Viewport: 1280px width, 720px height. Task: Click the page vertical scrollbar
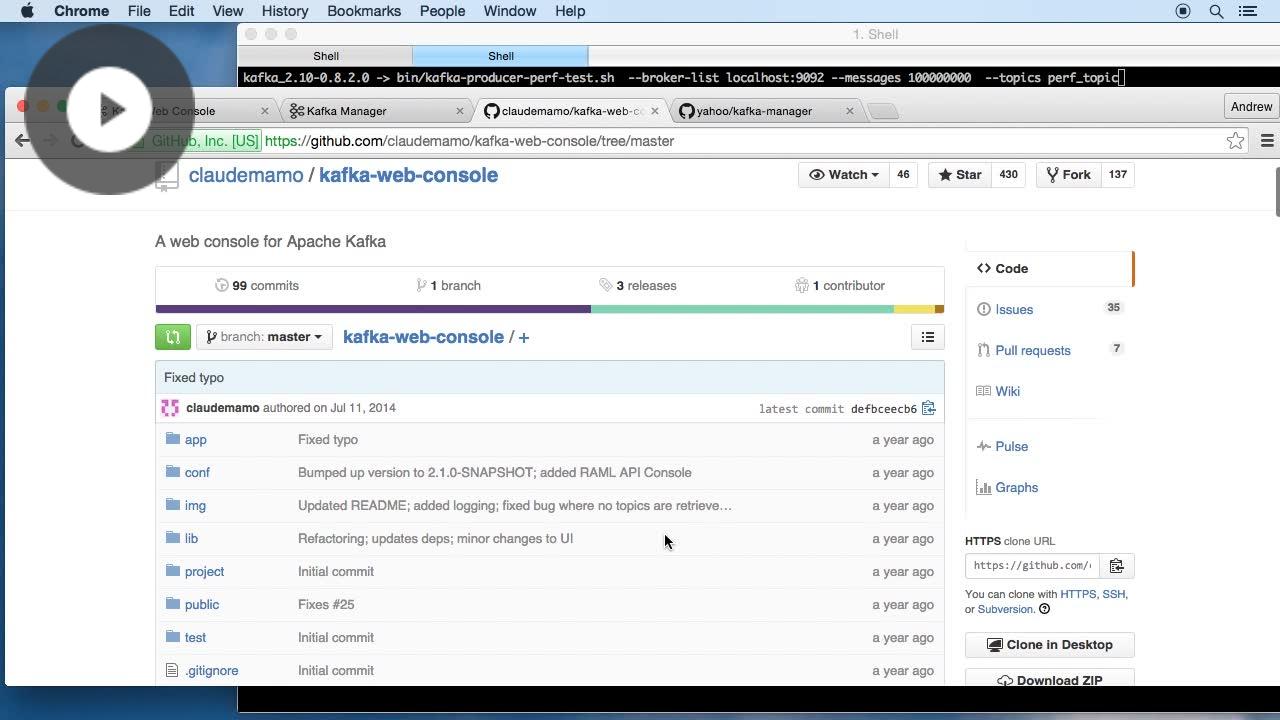click(1277, 190)
